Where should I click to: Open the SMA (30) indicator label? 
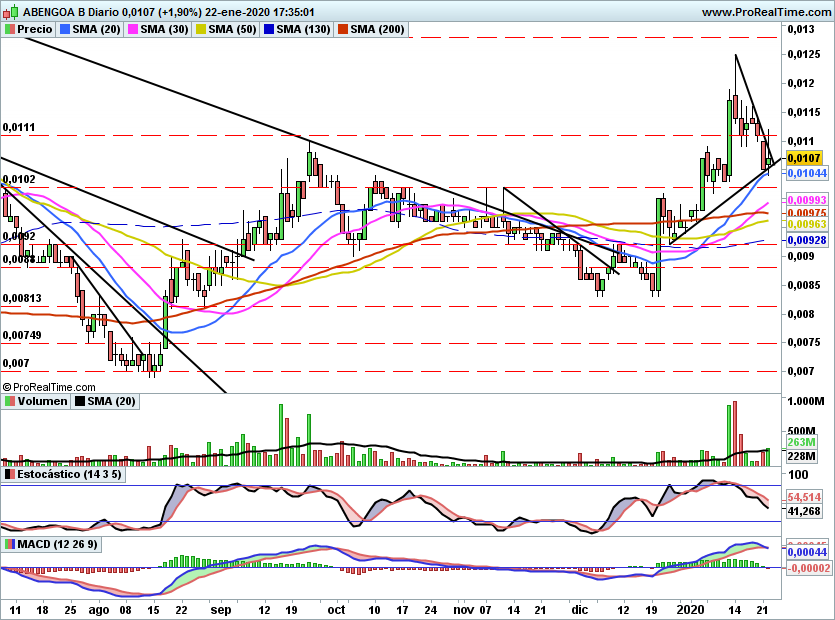click(165, 29)
